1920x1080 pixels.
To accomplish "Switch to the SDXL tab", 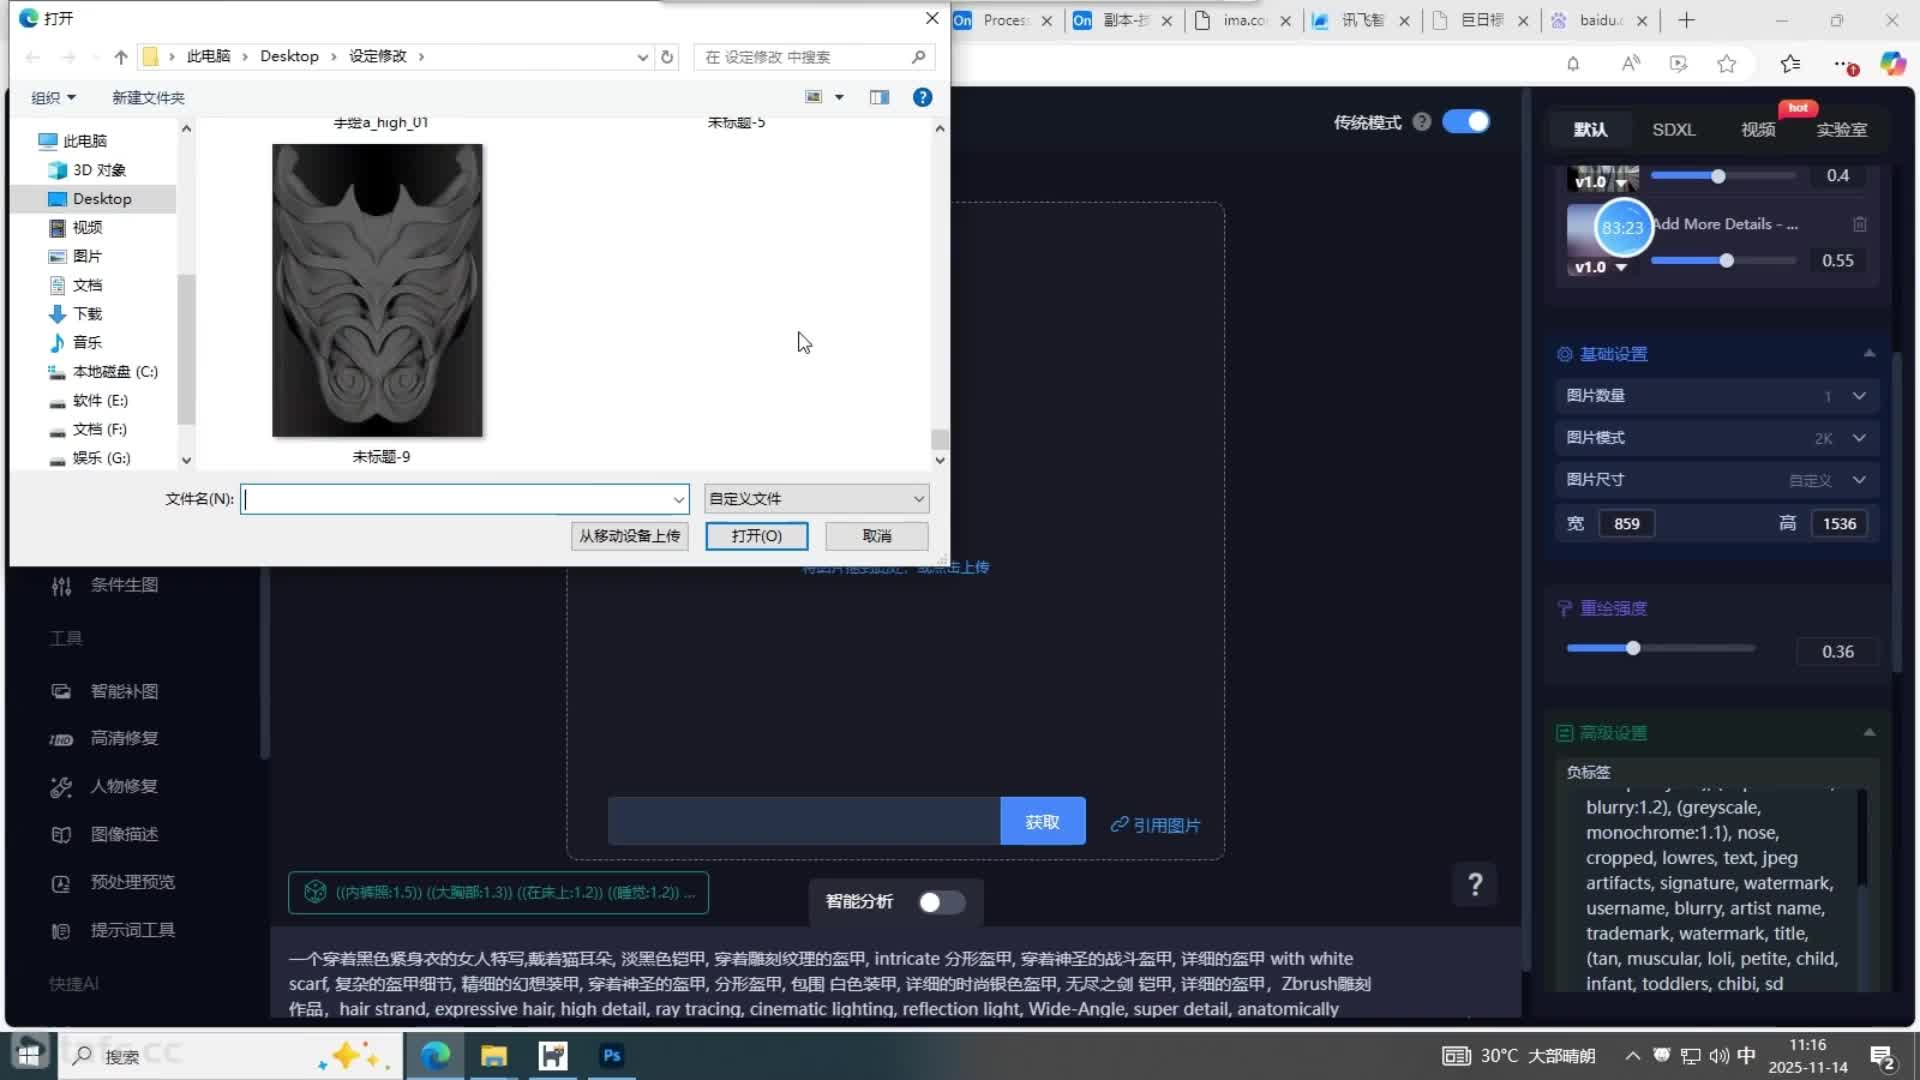I will (x=1674, y=129).
